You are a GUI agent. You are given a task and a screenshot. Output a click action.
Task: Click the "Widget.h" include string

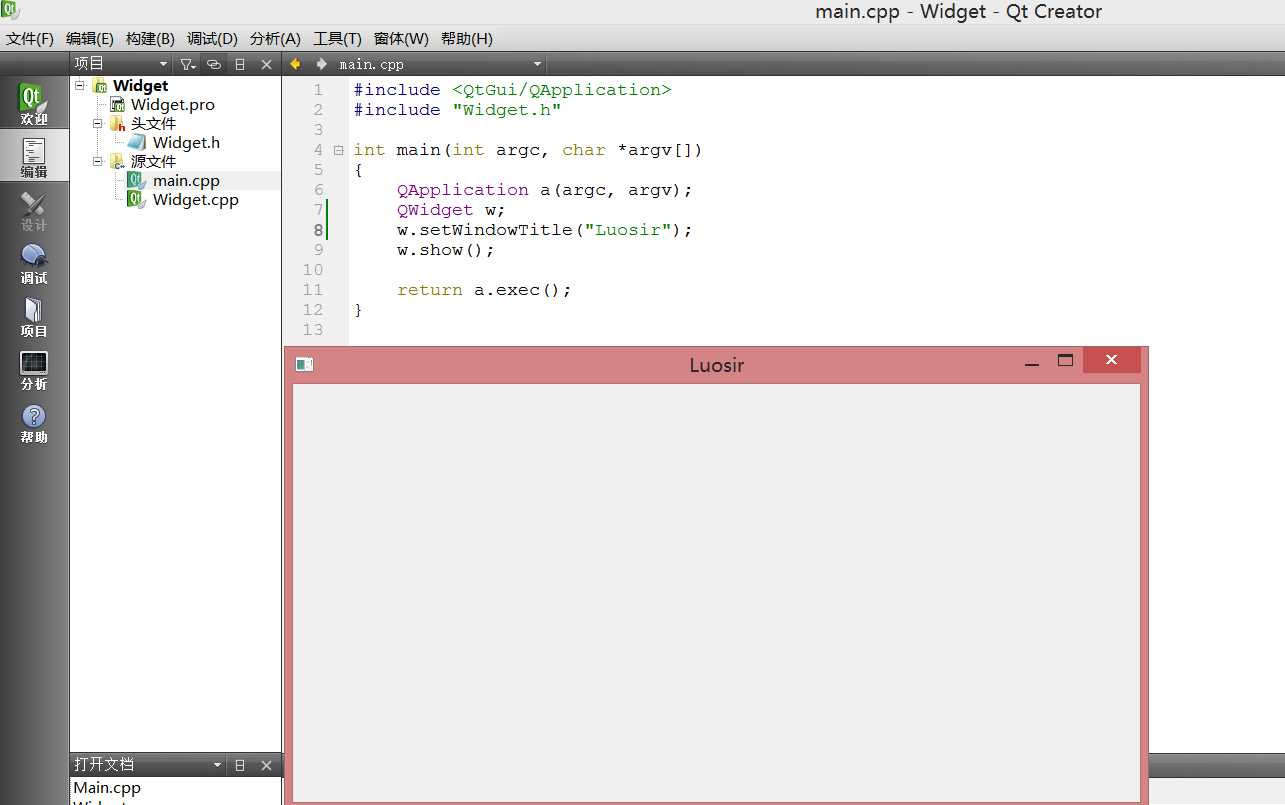click(507, 110)
